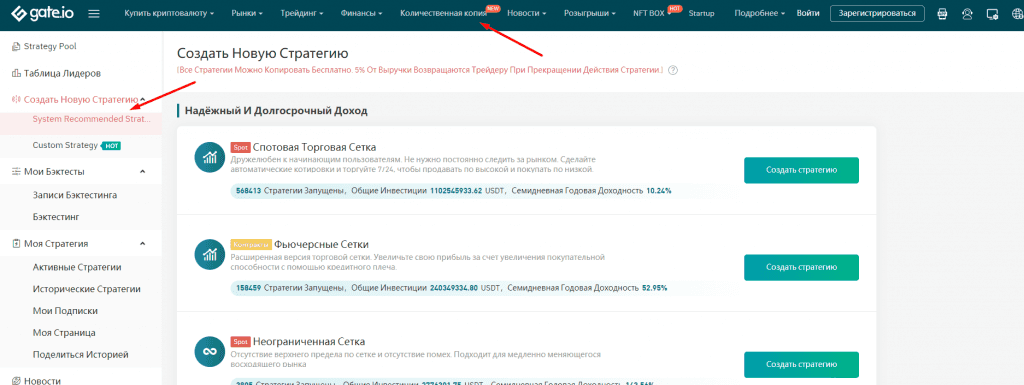Click the Новости sidebar icon
This screenshot has height=385, width=1024.
[x=16, y=380]
